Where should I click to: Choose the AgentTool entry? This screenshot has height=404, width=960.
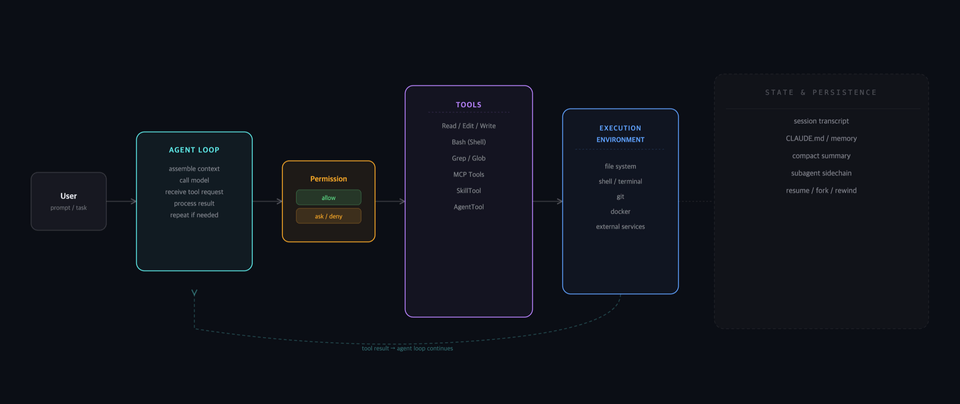coord(469,207)
